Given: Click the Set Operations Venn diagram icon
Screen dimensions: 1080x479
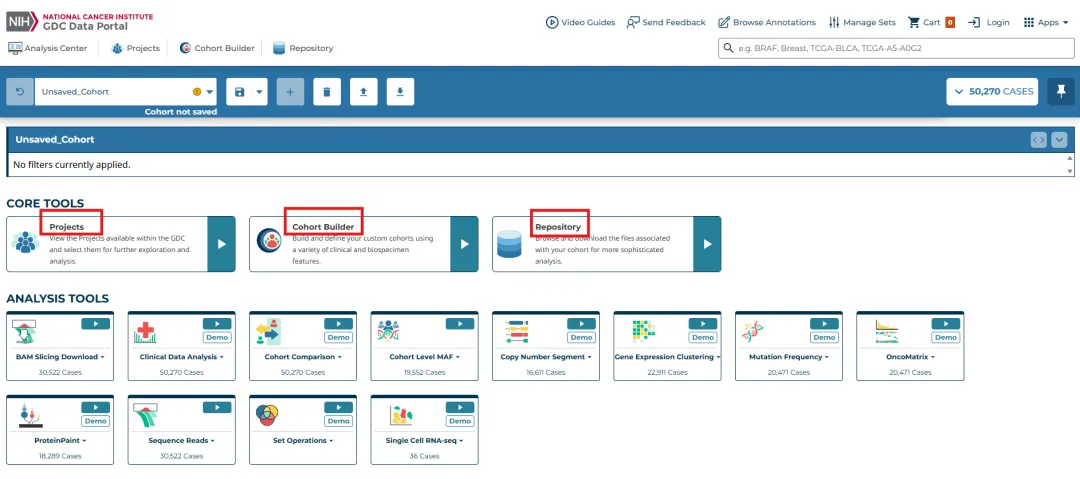Looking at the screenshot, I should pos(267,415).
